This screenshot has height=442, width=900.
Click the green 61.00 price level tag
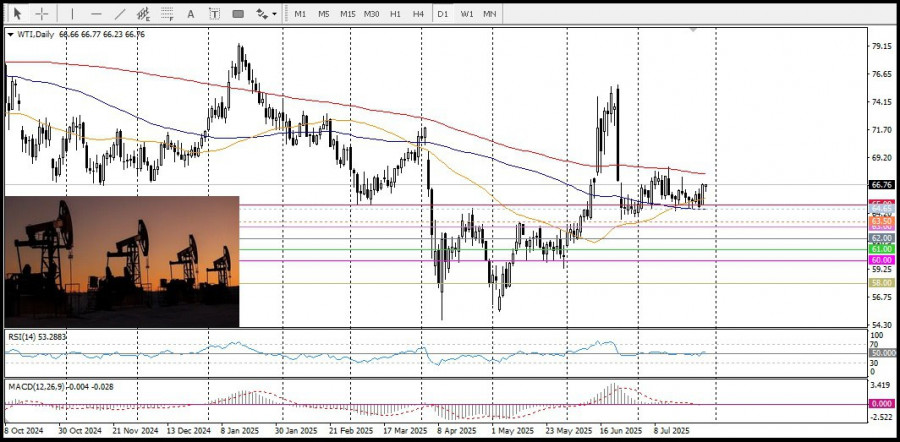click(x=881, y=249)
